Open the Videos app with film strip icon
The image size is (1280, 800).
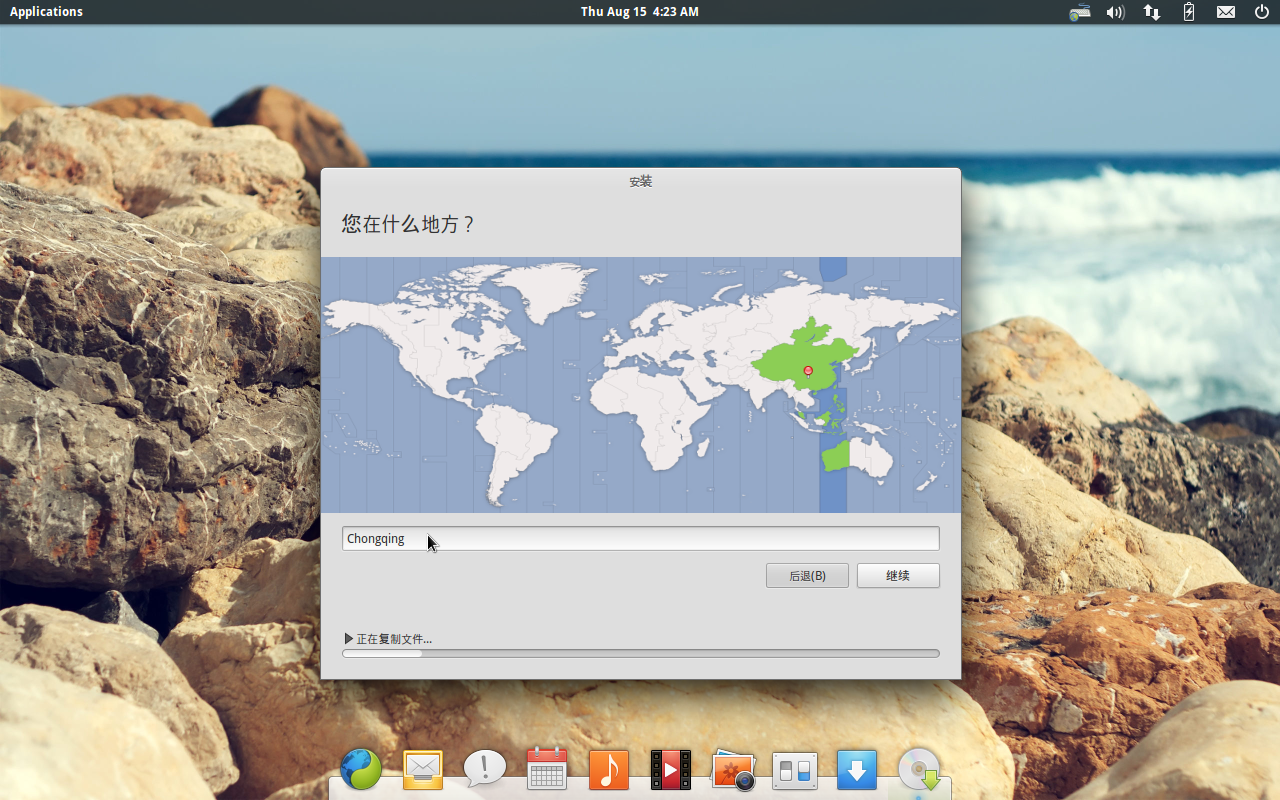[671, 769]
